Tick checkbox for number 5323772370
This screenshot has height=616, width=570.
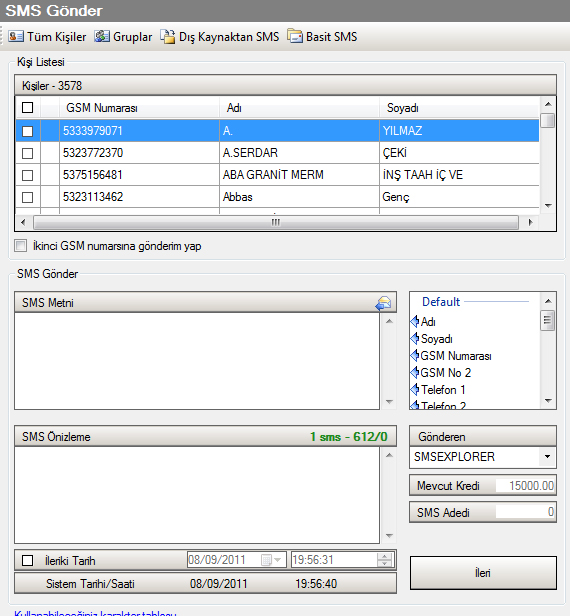(x=27, y=153)
